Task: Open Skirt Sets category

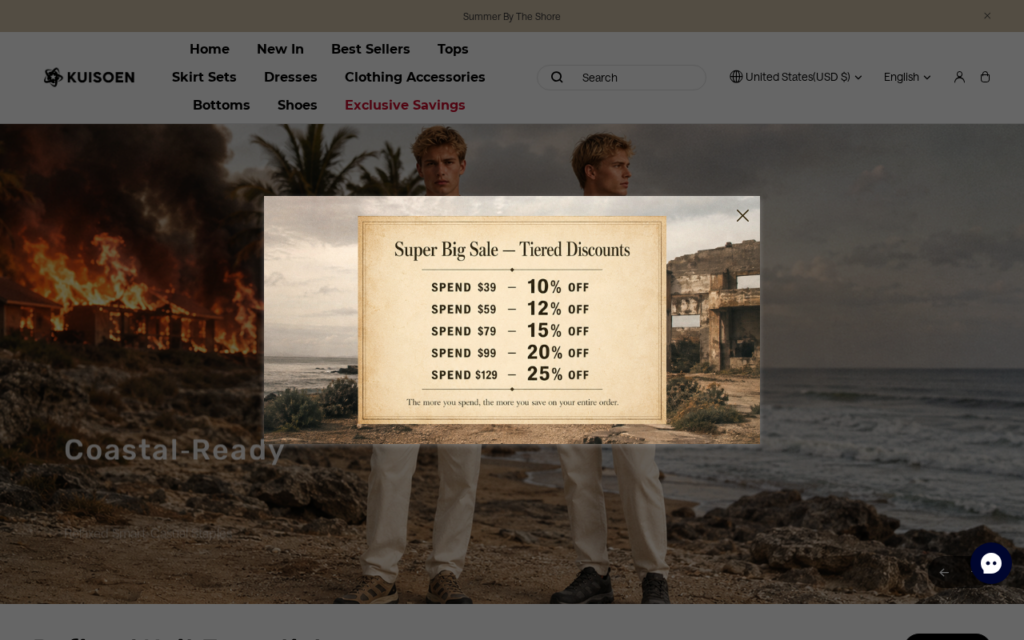Action: [204, 77]
